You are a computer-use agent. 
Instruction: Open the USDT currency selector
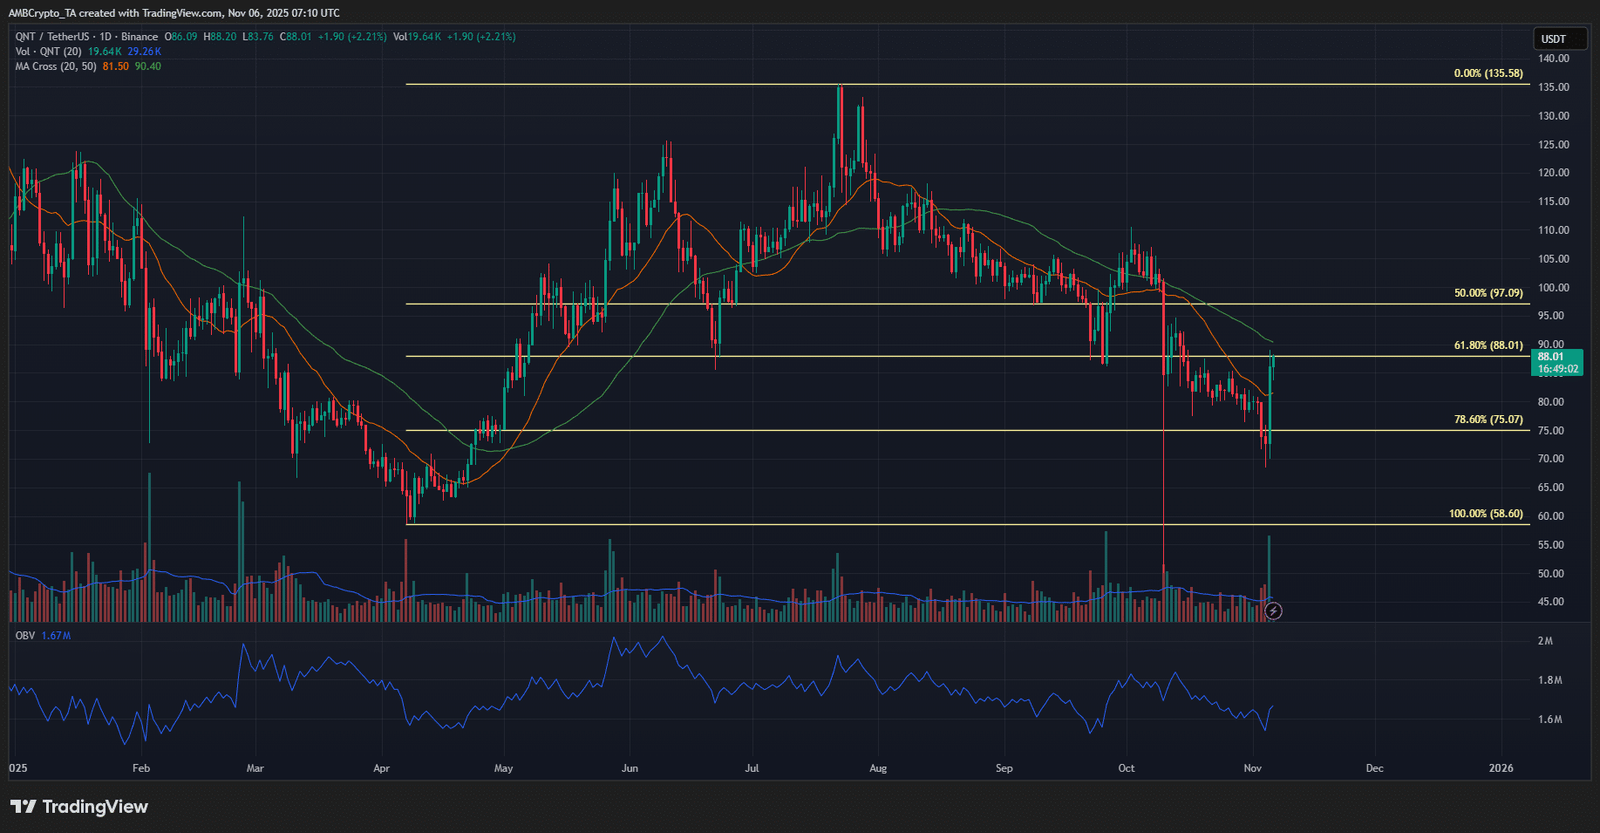(x=1559, y=39)
